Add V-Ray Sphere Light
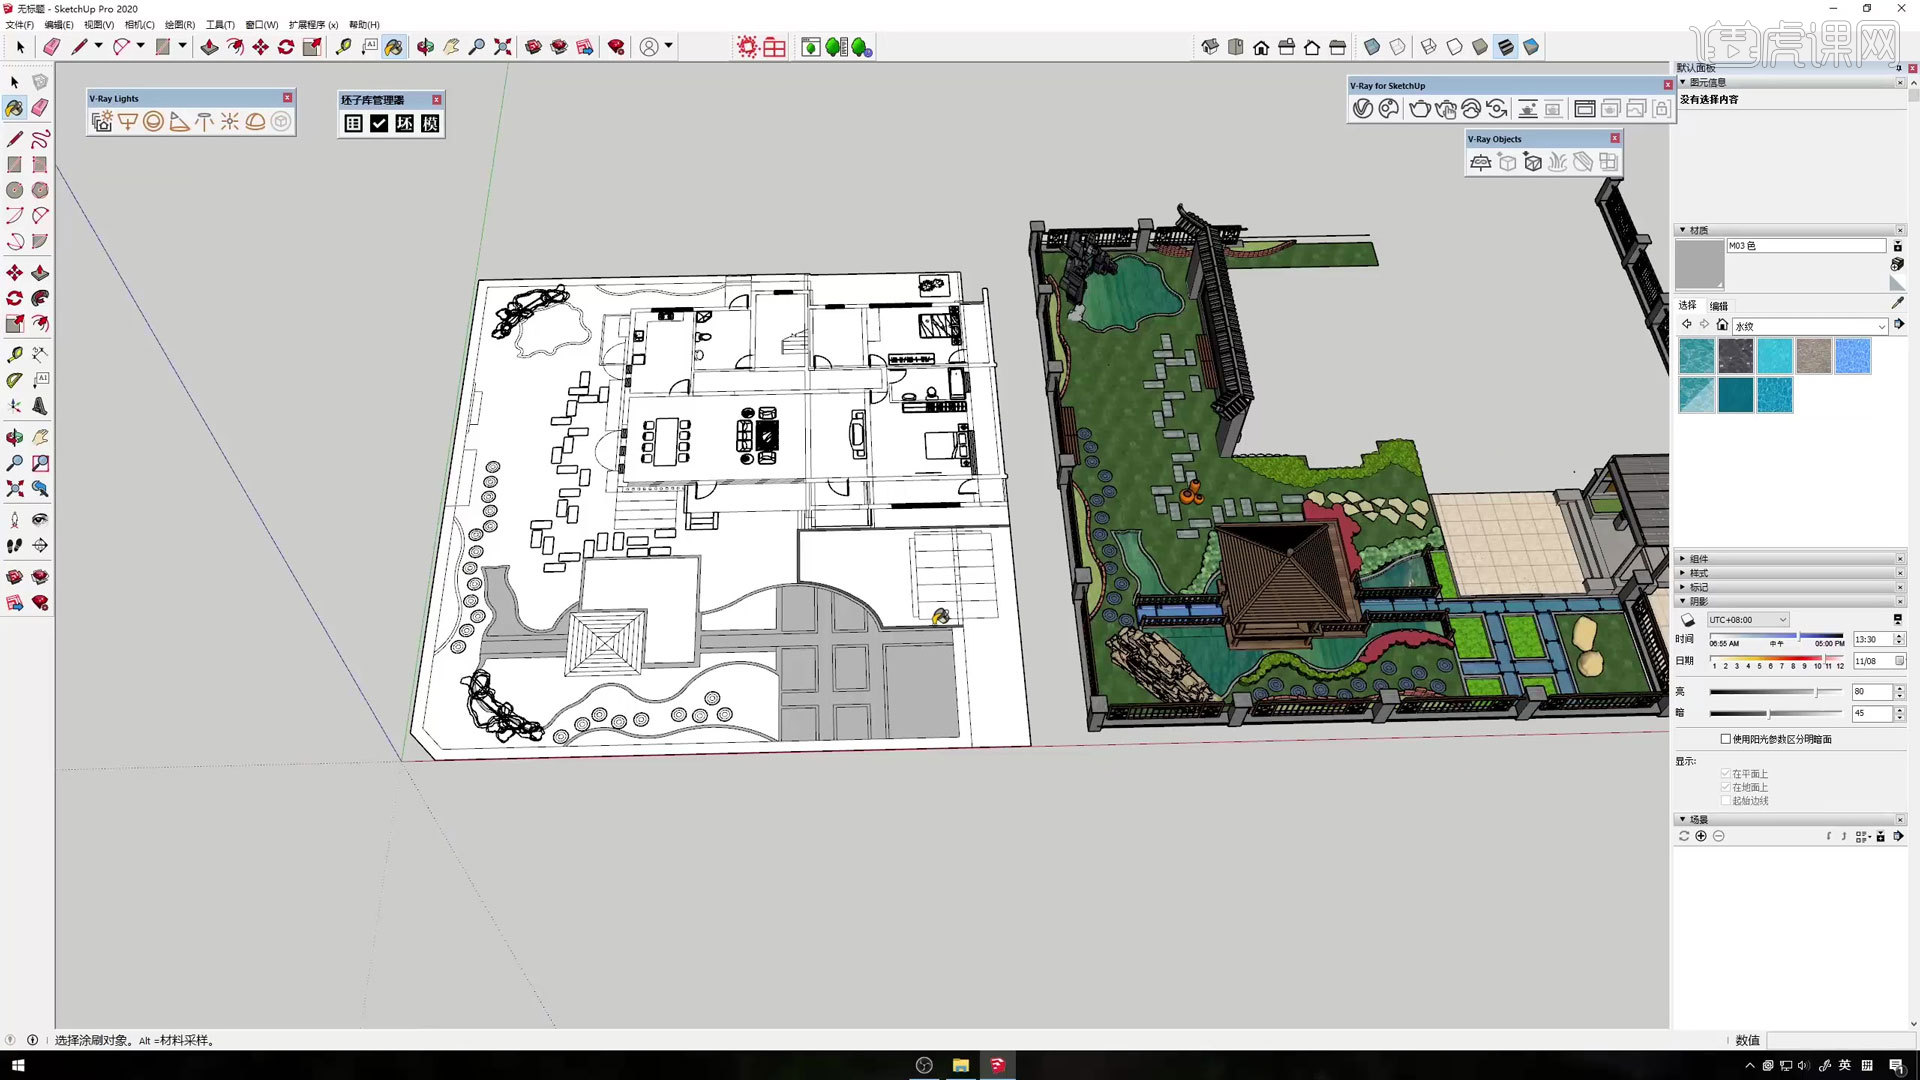 [x=153, y=122]
